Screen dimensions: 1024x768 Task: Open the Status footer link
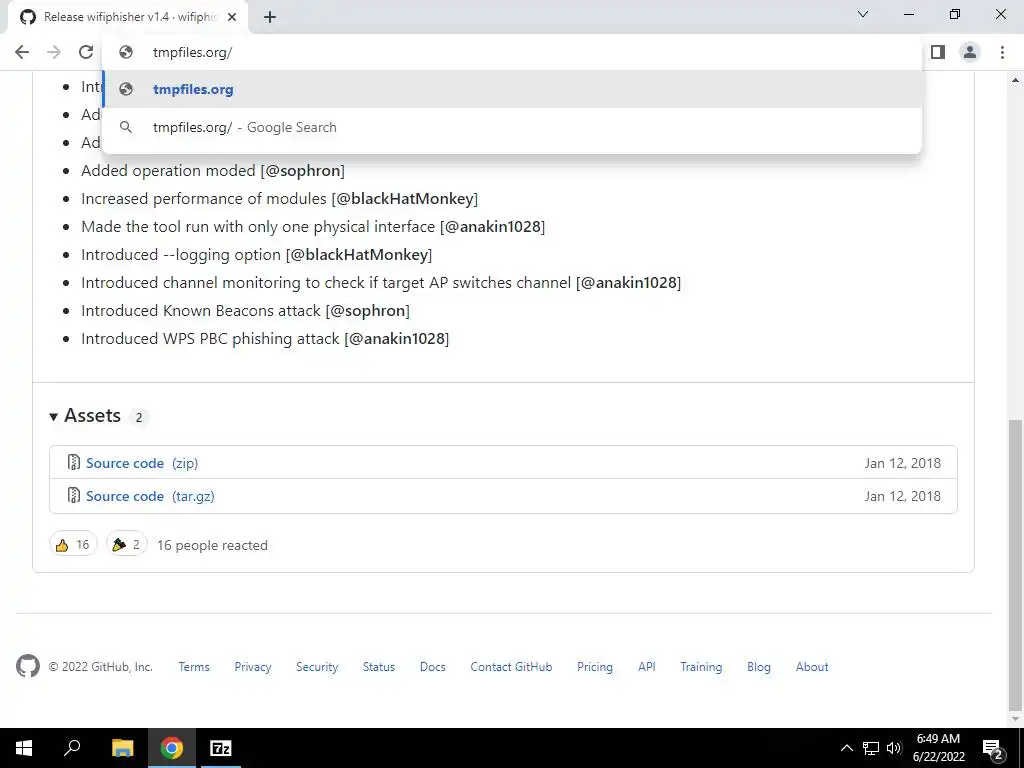click(379, 667)
